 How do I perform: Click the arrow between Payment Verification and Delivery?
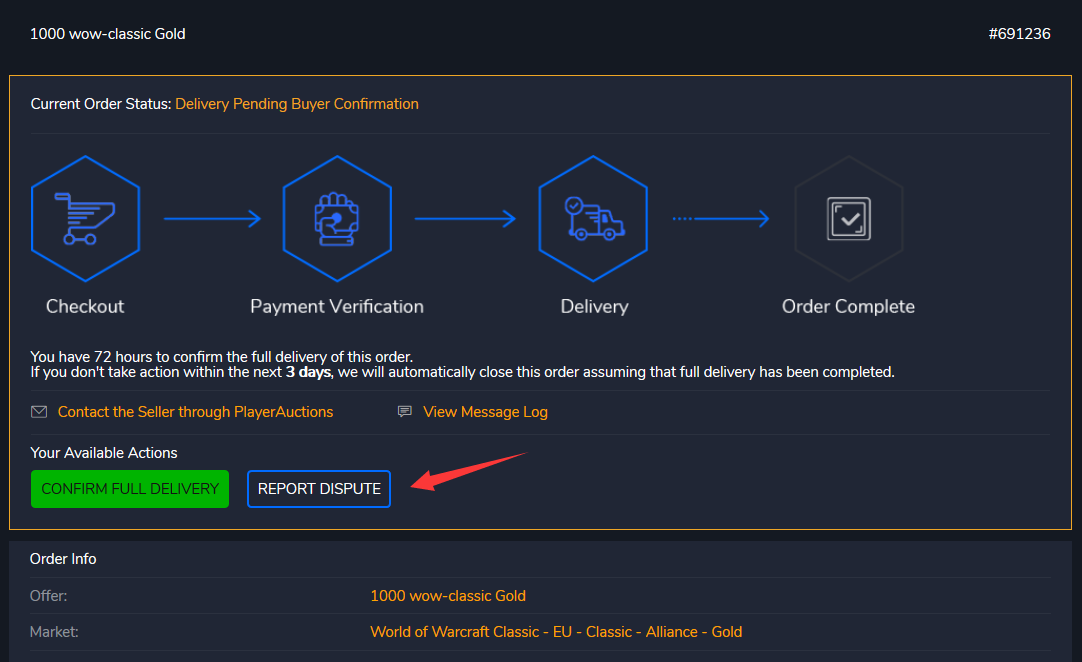[x=465, y=219]
